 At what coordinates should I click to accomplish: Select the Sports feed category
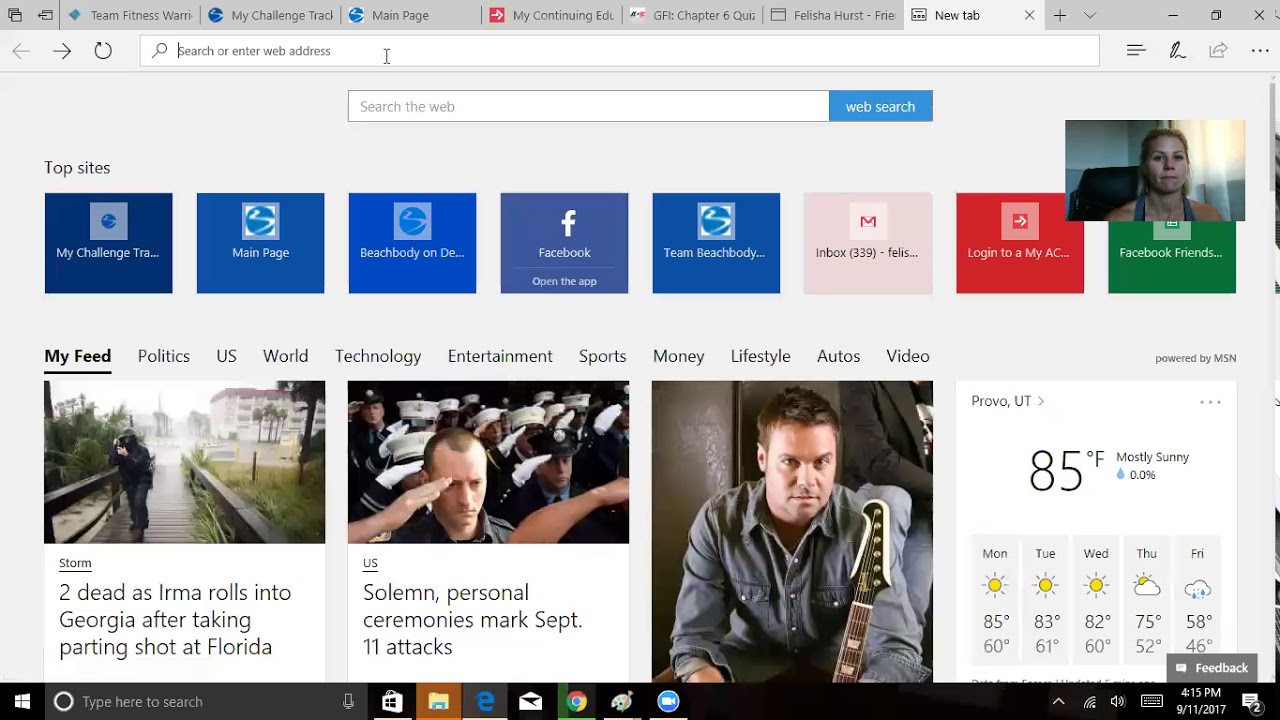pyautogui.click(x=602, y=356)
